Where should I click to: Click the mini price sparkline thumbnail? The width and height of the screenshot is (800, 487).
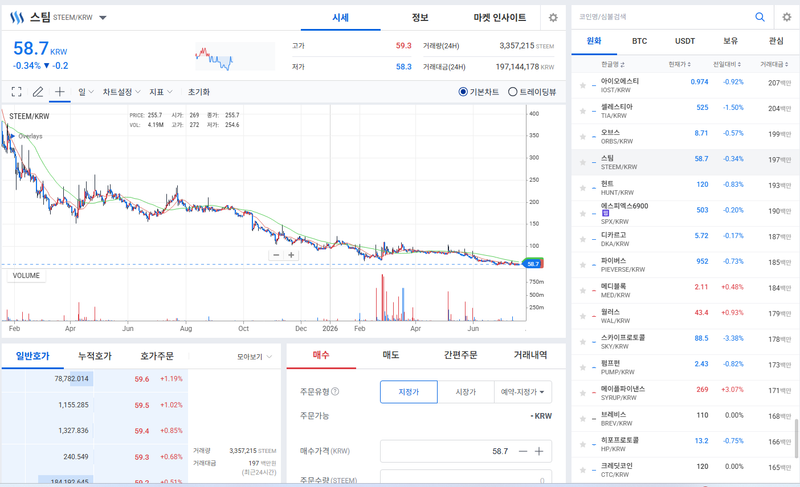tap(234, 57)
